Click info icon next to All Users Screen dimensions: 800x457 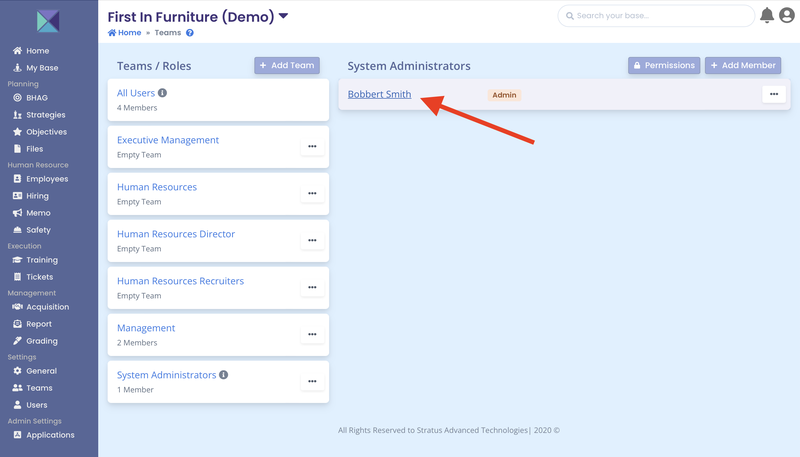(x=163, y=93)
